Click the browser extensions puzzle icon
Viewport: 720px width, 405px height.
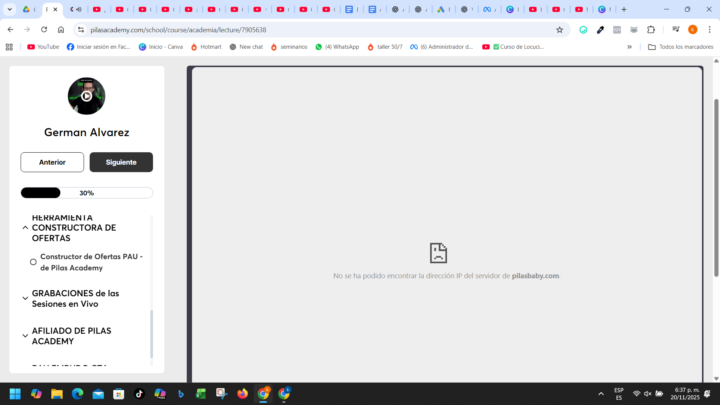(x=651, y=30)
